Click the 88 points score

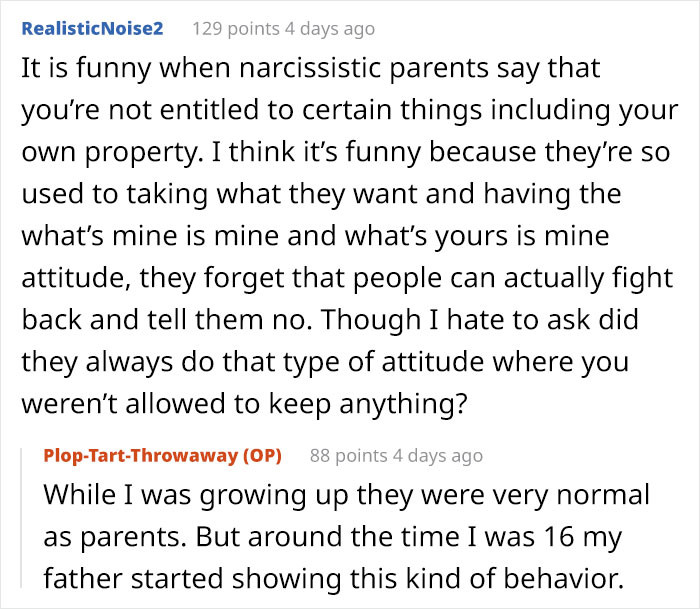(x=349, y=456)
